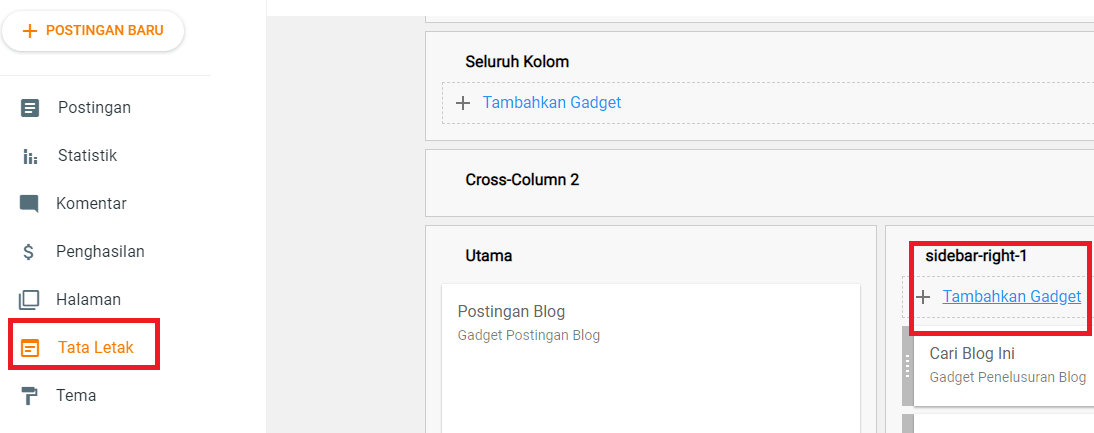
Task: Click the plus icon under sidebar-right-1
Action: [924, 297]
